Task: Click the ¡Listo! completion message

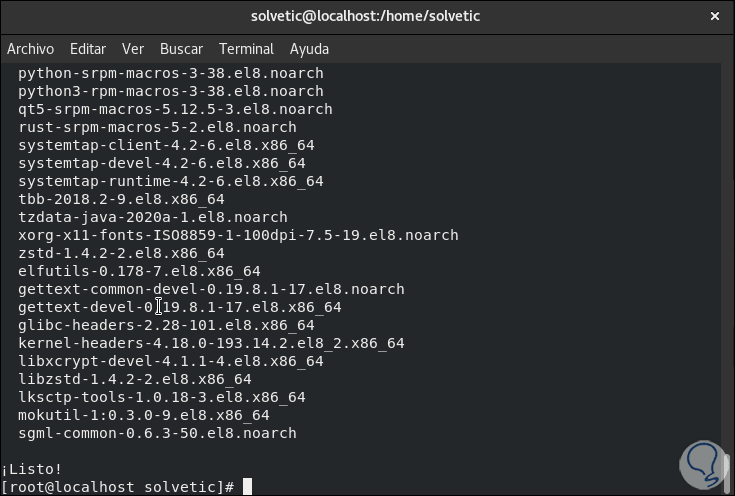Action: click(32, 468)
